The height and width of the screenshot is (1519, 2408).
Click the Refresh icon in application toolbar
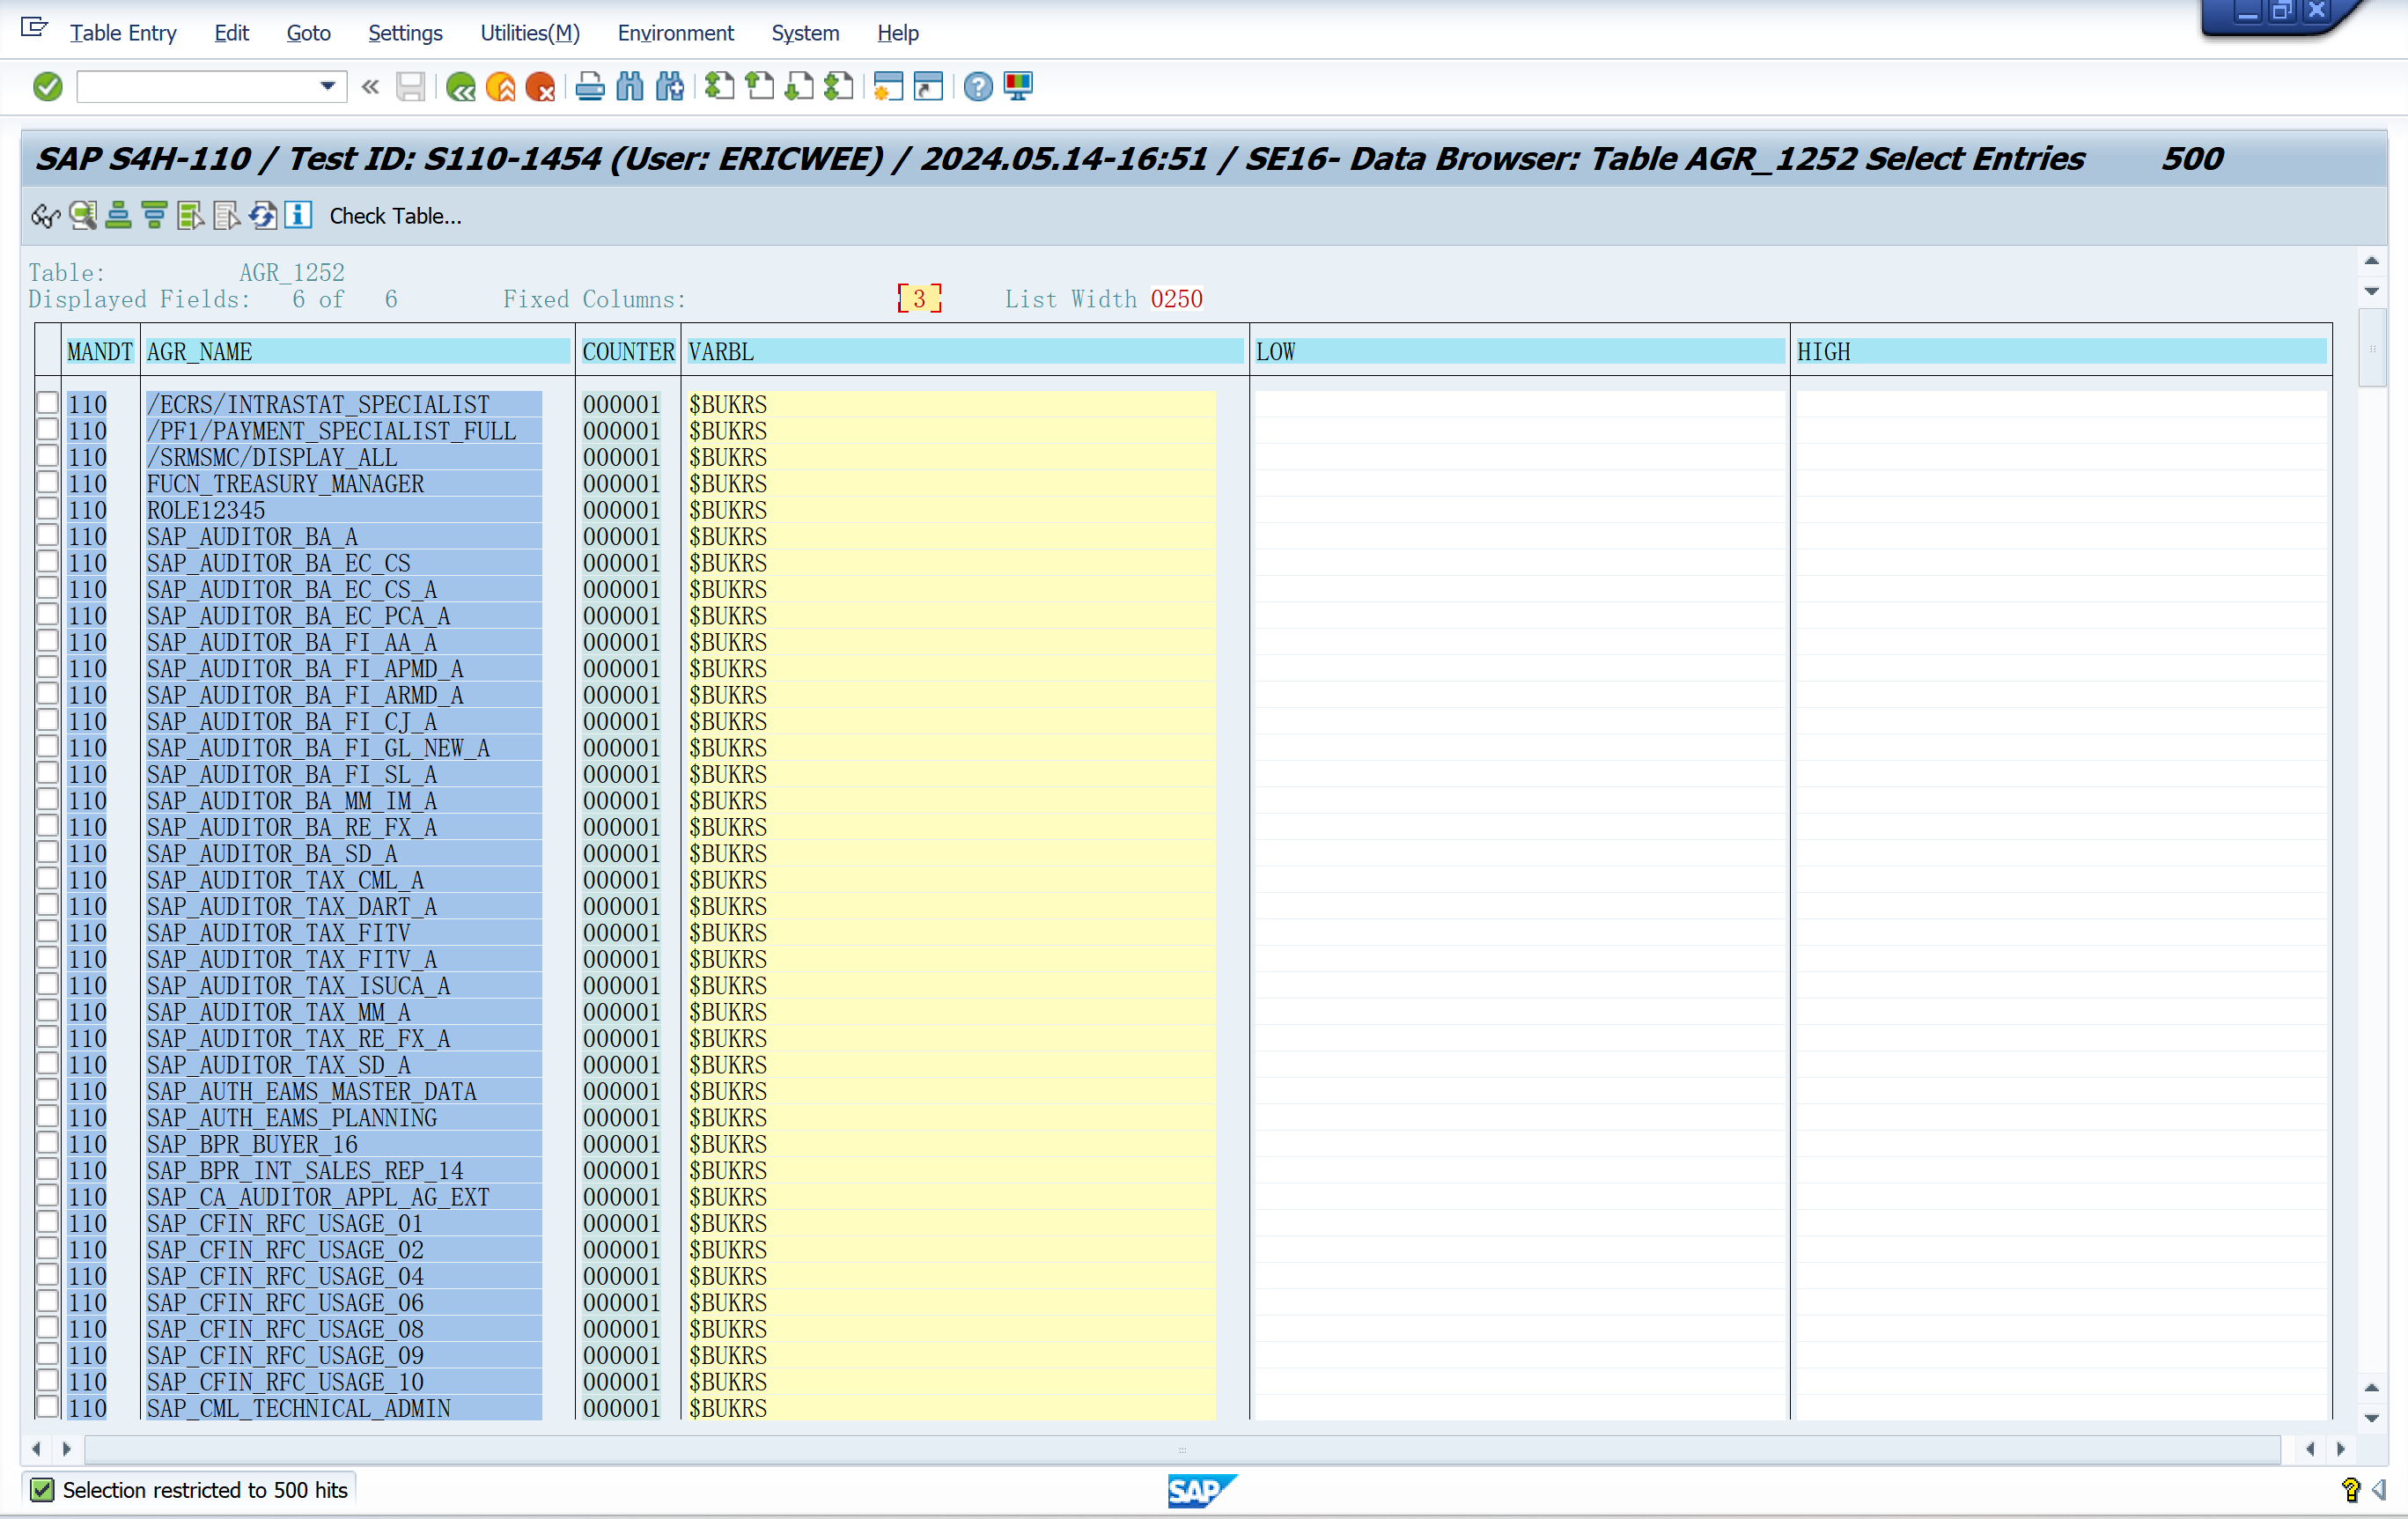tap(263, 216)
